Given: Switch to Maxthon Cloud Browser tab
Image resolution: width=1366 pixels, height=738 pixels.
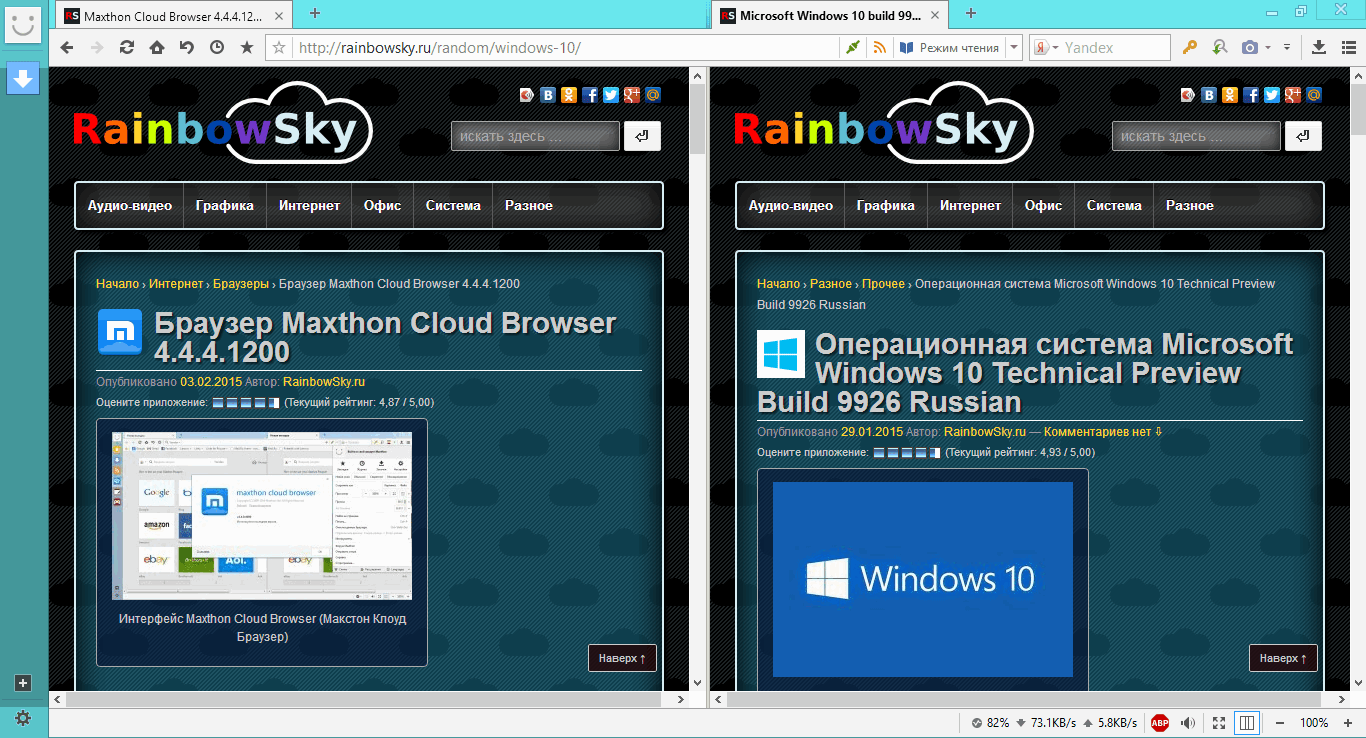Looking at the screenshot, I should click(173, 15).
